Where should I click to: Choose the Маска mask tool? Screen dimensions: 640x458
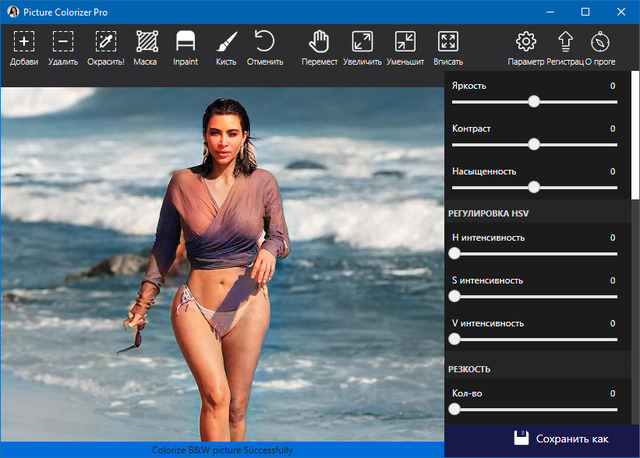(x=145, y=48)
